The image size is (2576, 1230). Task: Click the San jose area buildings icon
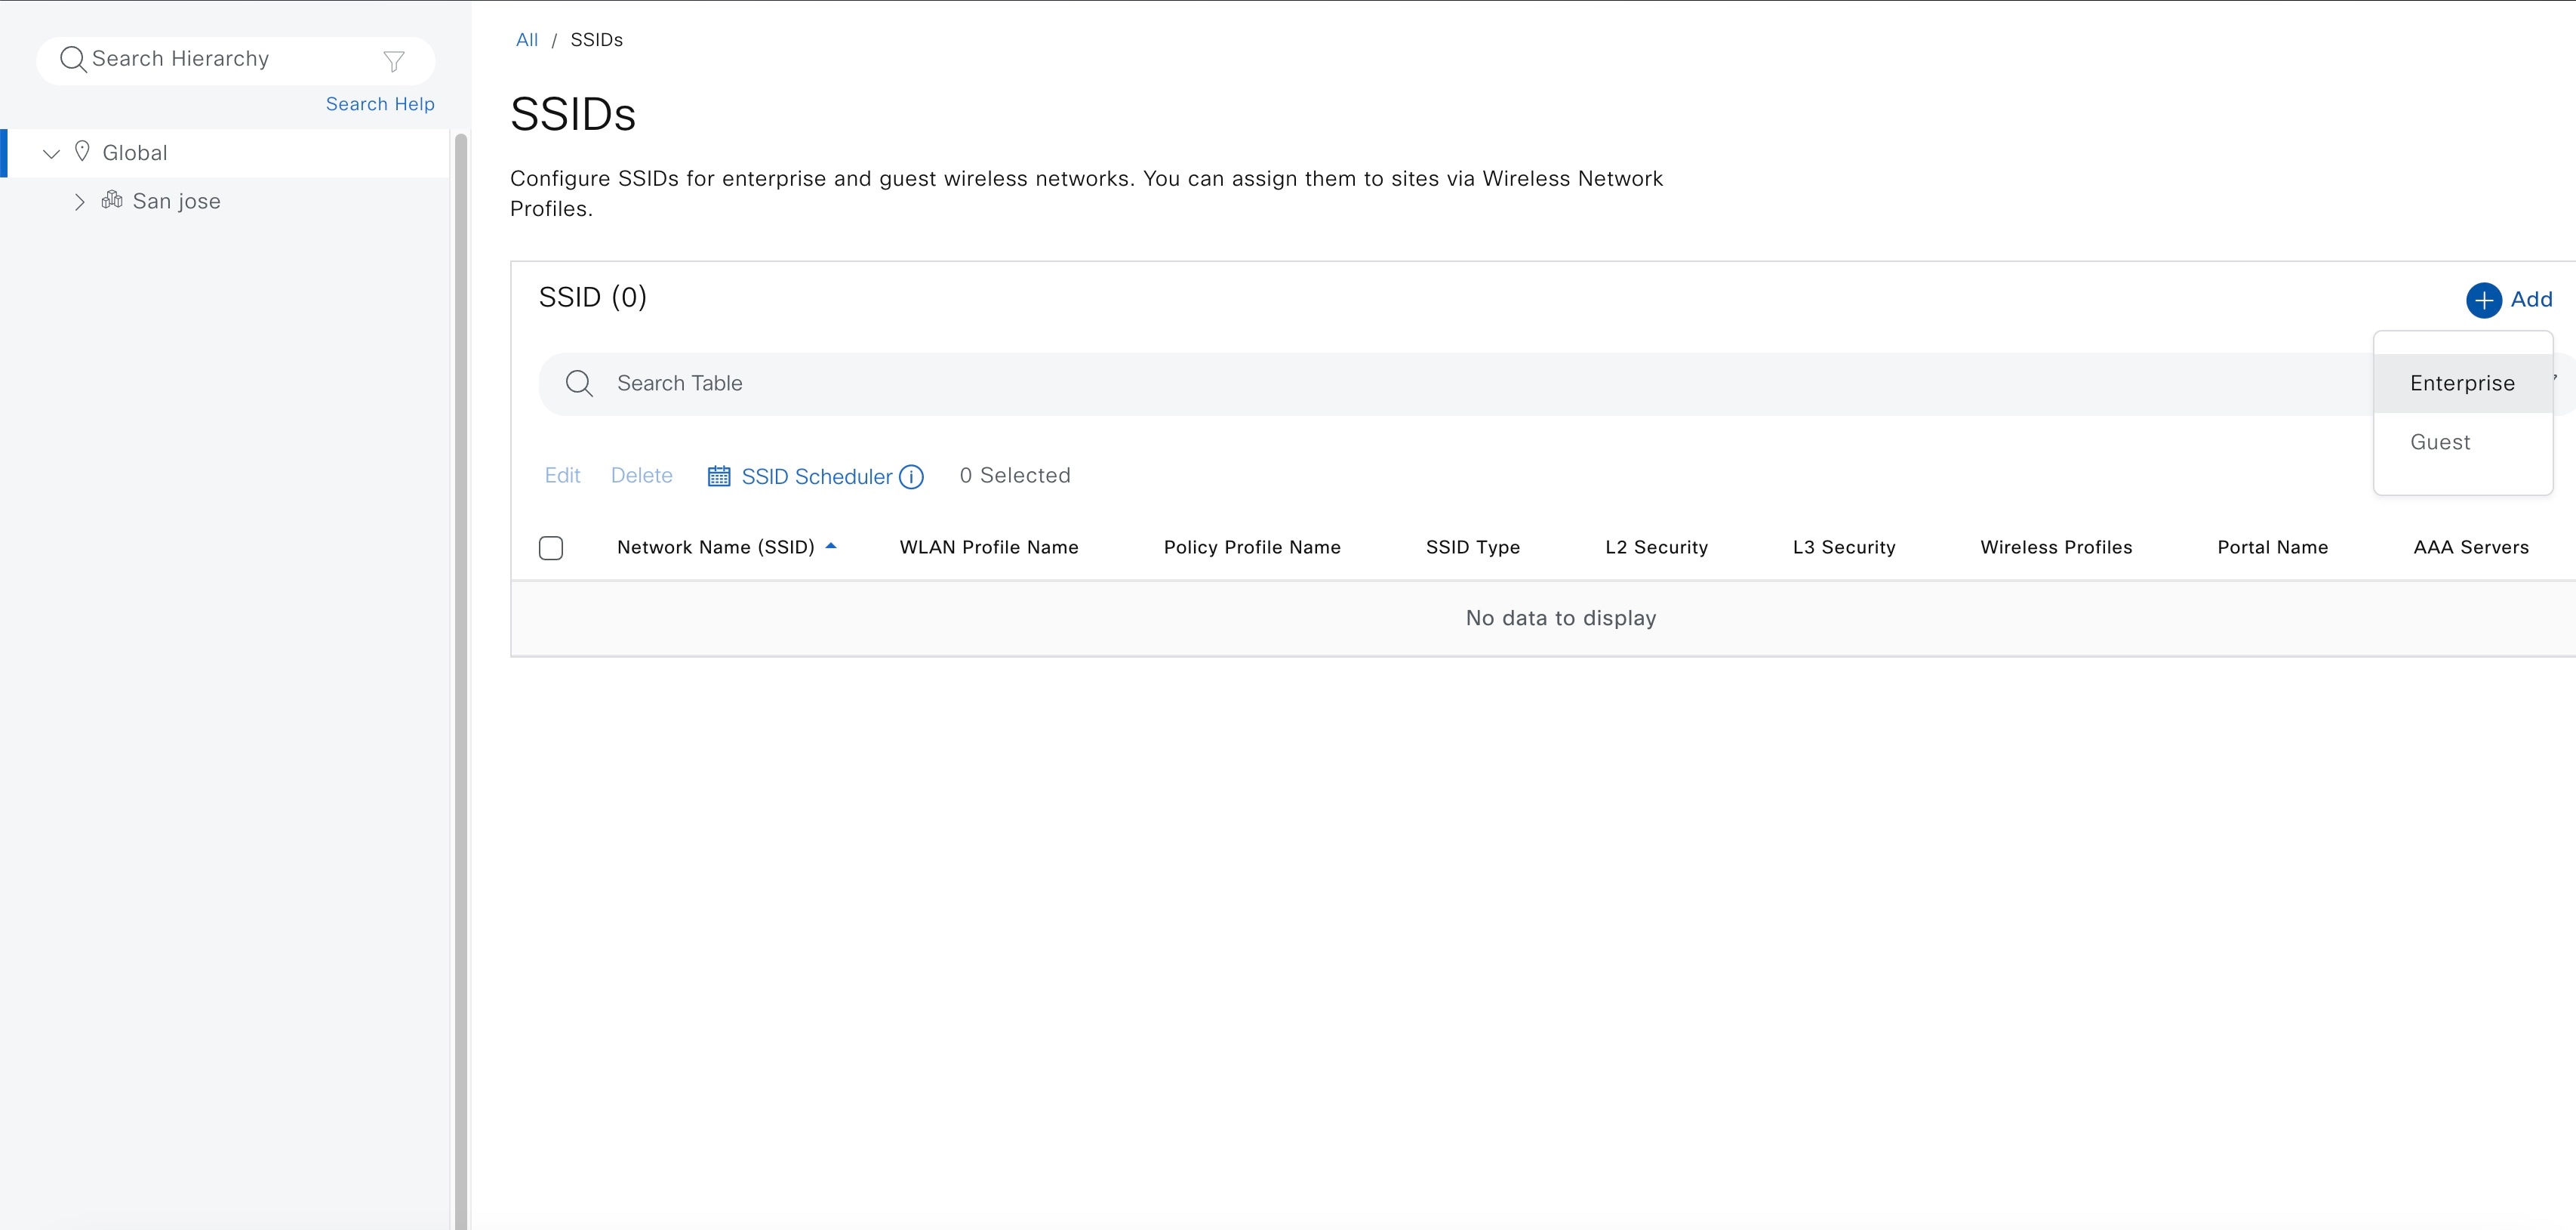(112, 200)
